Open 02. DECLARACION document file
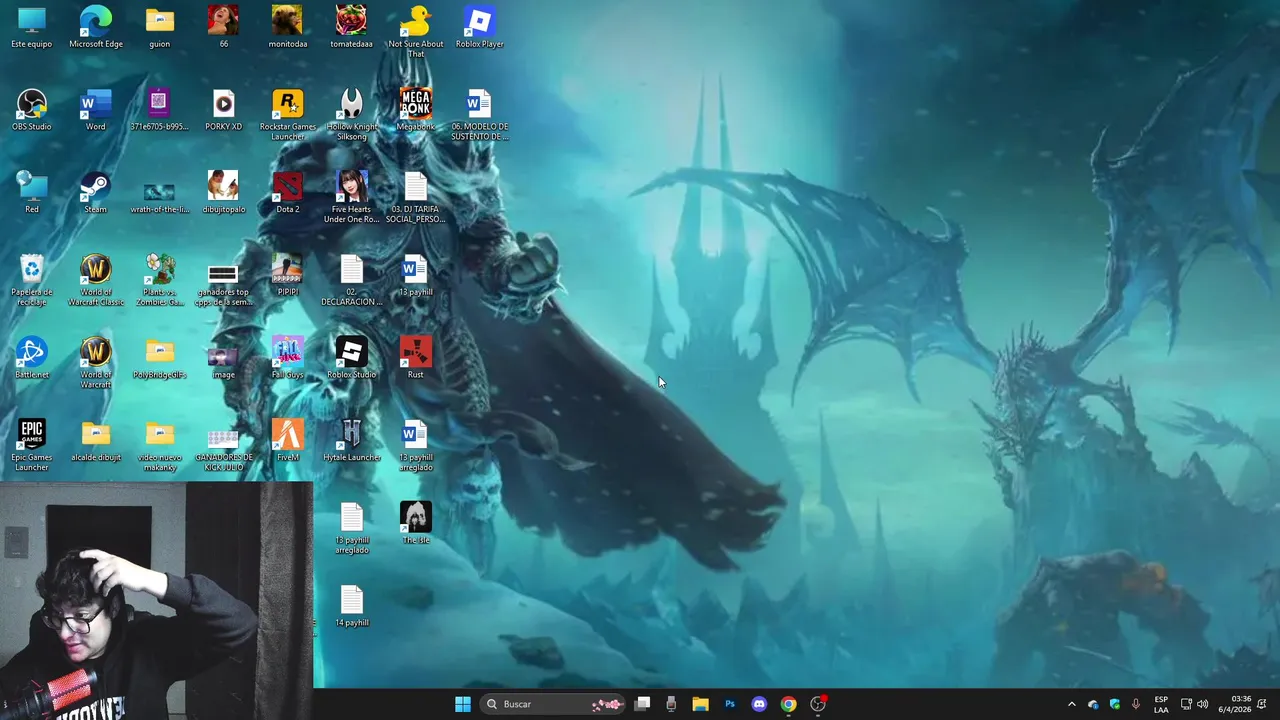The width and height of the screenshot is (1280, 720). [x=351, y=280]
